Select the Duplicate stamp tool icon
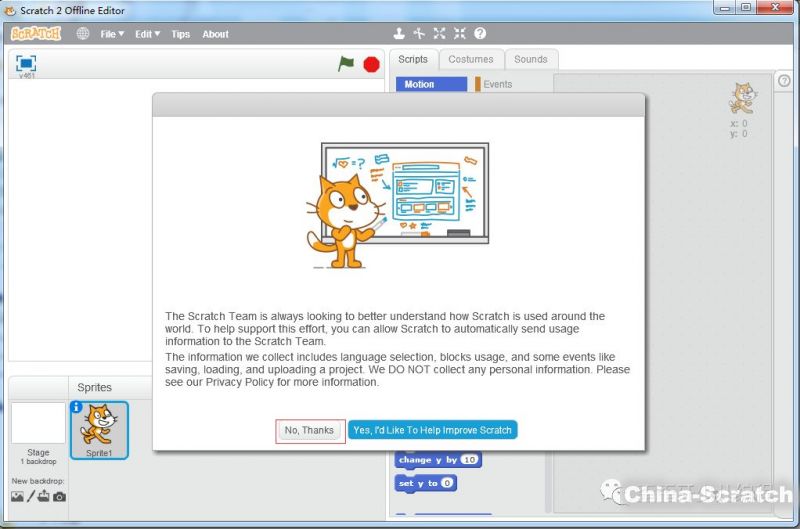This screenshot has width=800, height=529. click(x=400, y=34)
